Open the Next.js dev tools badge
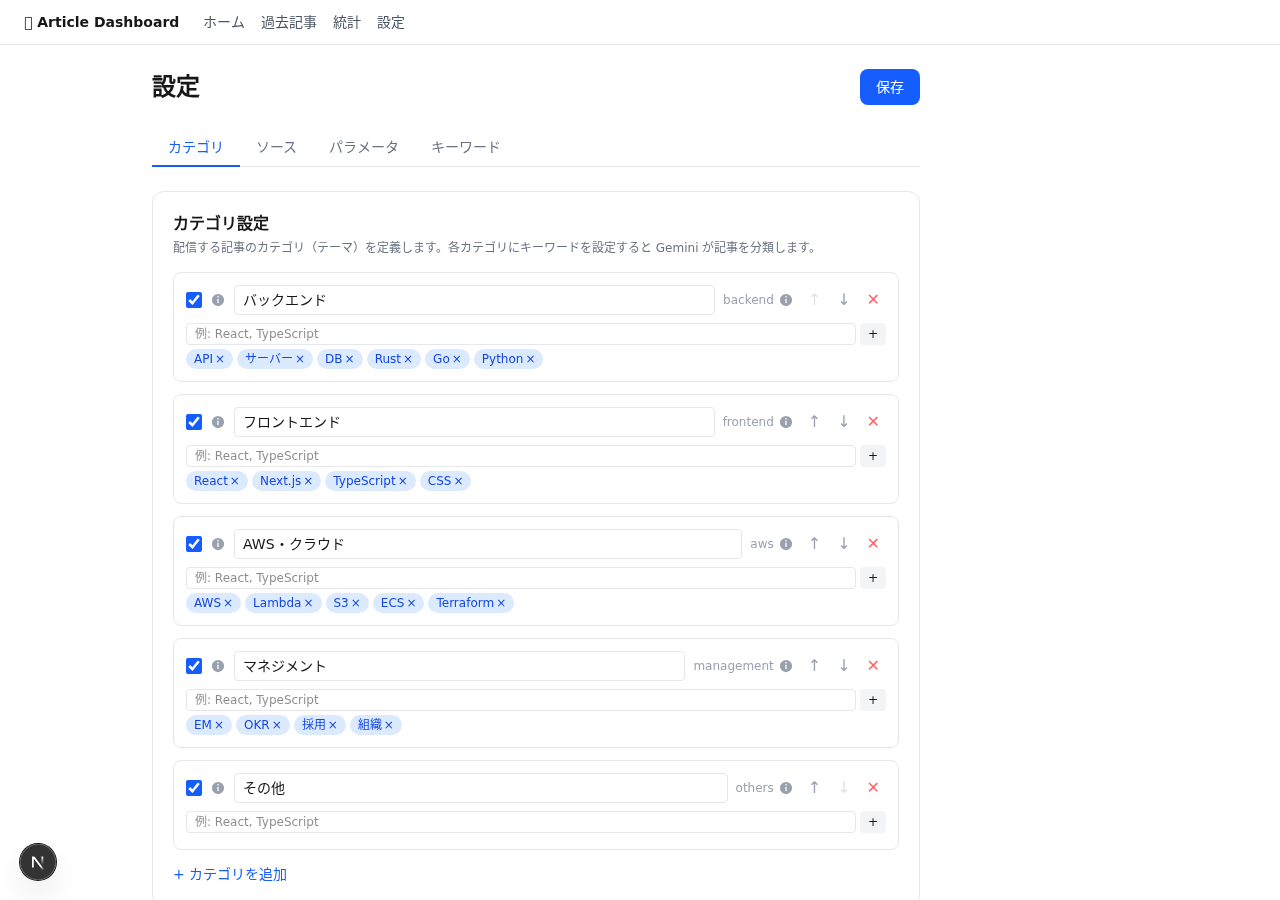The image size is (1280, 900). pyautogui.click(x=38, y=862)
